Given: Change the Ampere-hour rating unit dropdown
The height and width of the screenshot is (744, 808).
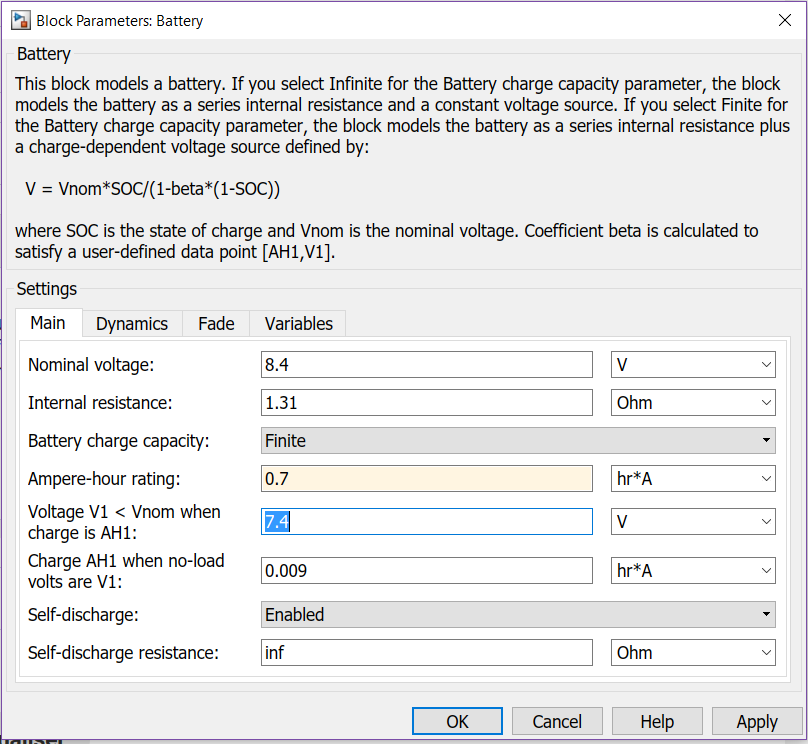Looking at the screenshot, I should 693,478.
